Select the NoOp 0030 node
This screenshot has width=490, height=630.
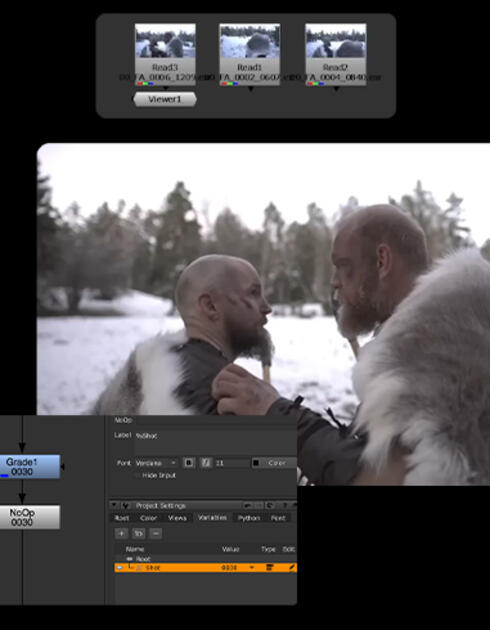[30, 517]
